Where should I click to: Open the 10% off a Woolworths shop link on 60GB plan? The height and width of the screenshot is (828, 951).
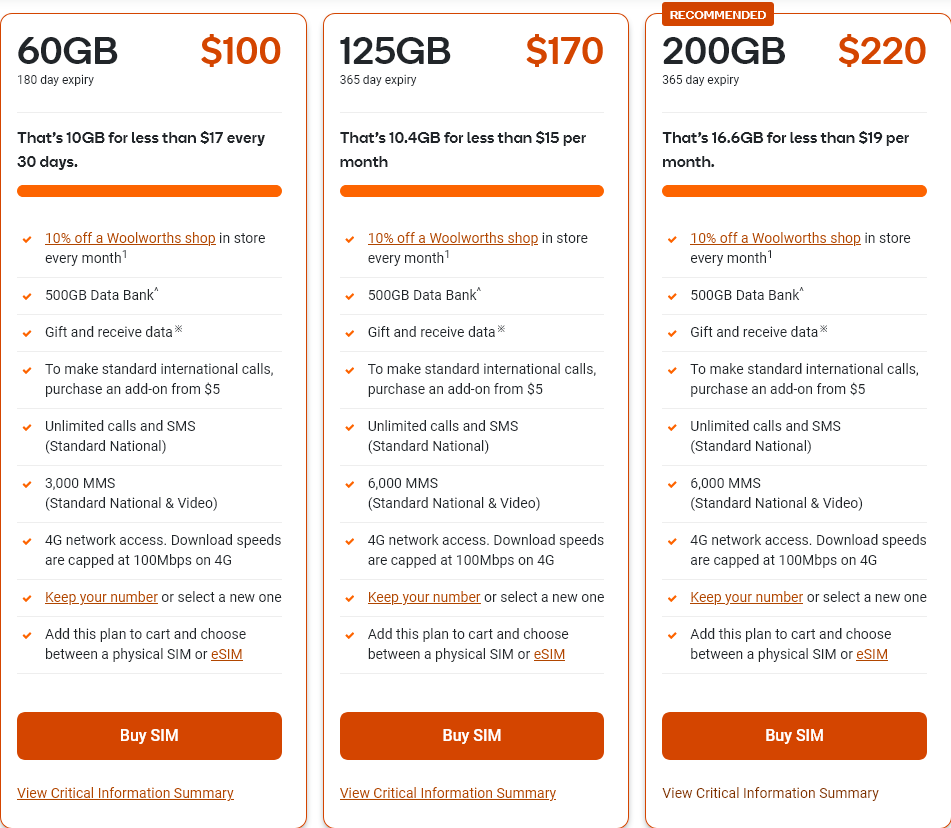pyautogui.click(x=129, y=238)
